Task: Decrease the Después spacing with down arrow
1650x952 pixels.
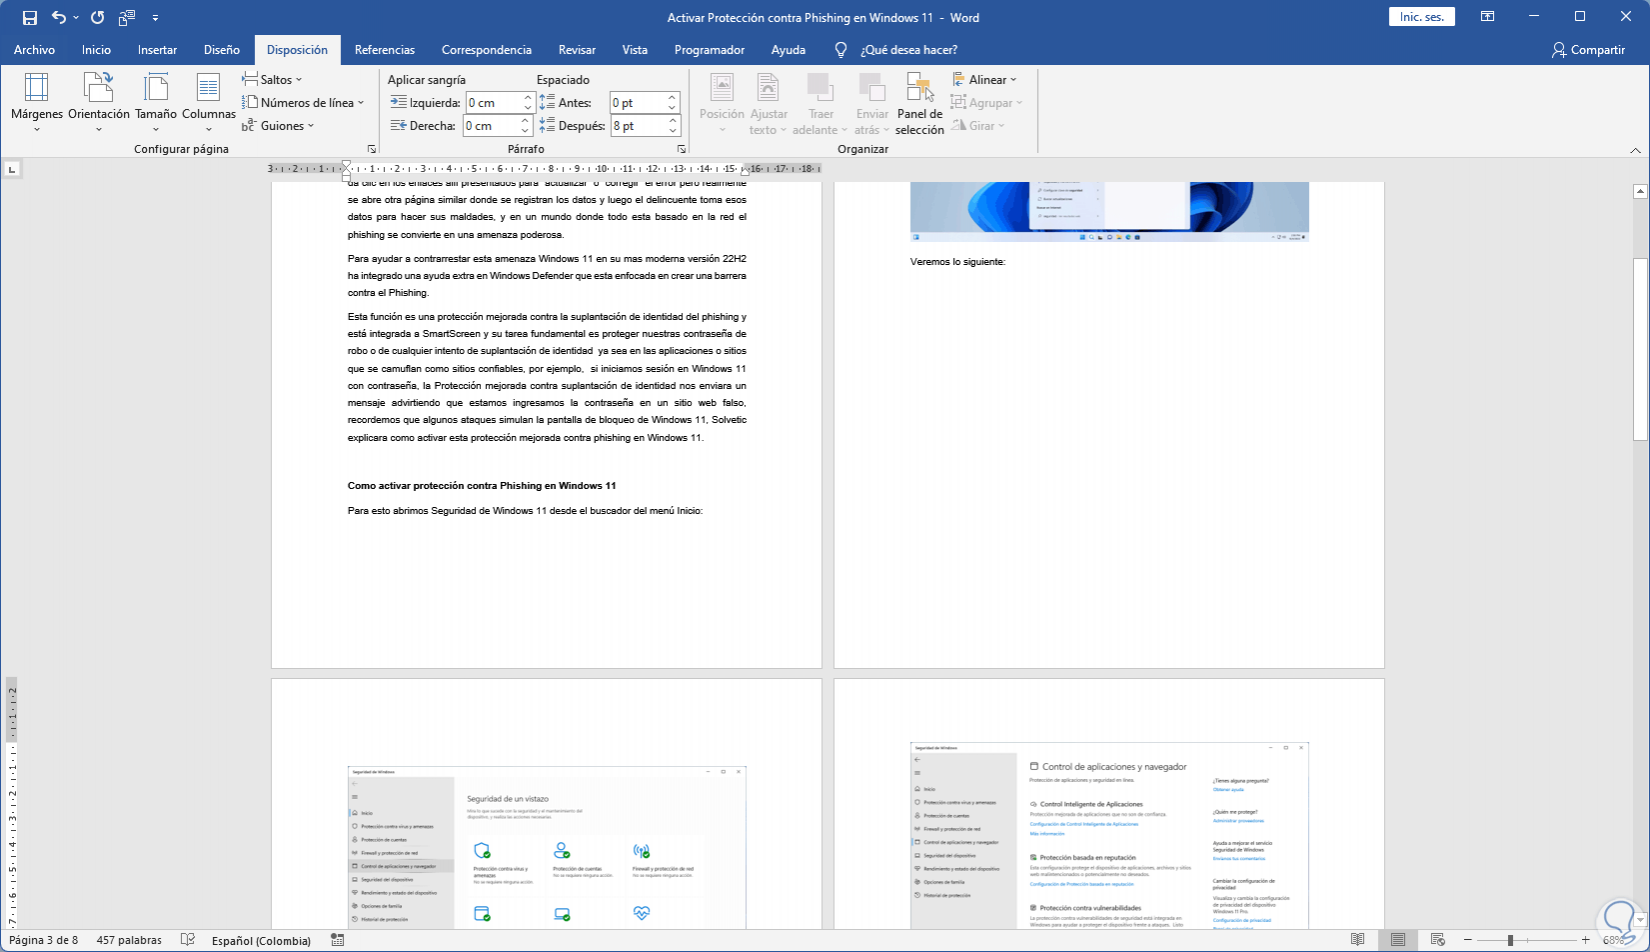Action: click(x=673, y=131)
